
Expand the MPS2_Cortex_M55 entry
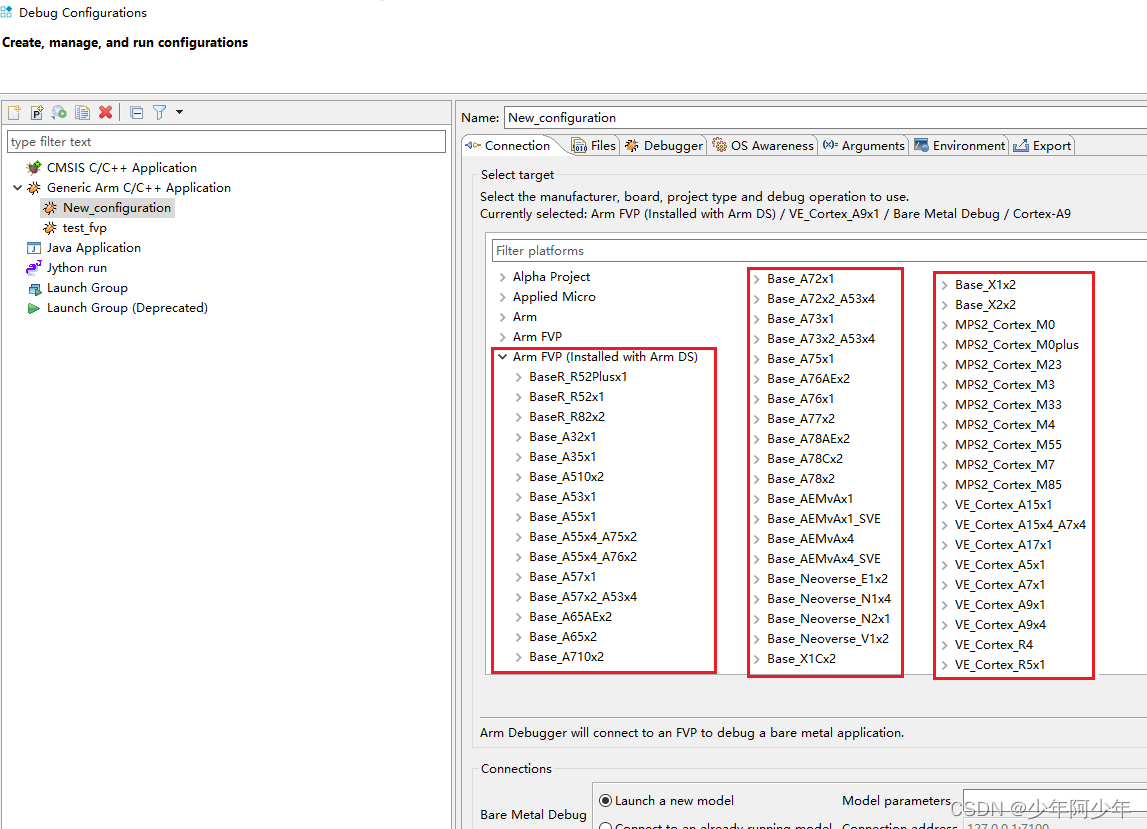[x=946, y=444]
